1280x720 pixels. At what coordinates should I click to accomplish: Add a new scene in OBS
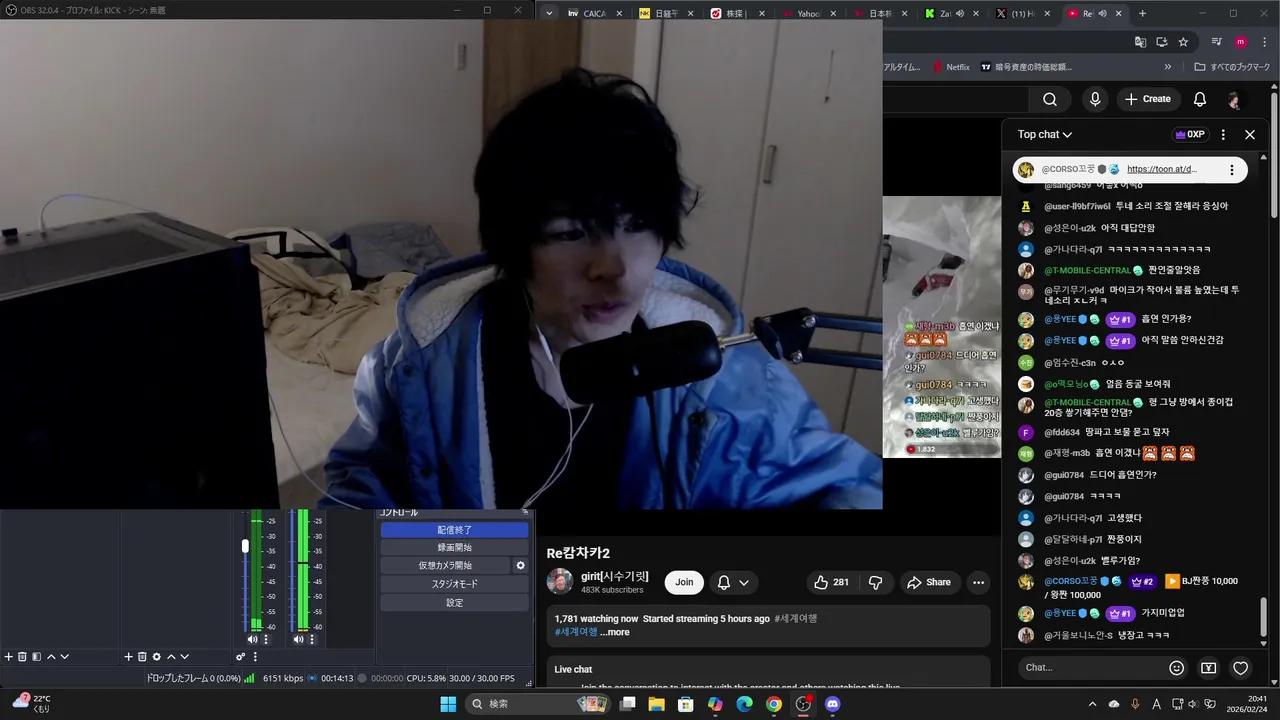coord(9,657)
